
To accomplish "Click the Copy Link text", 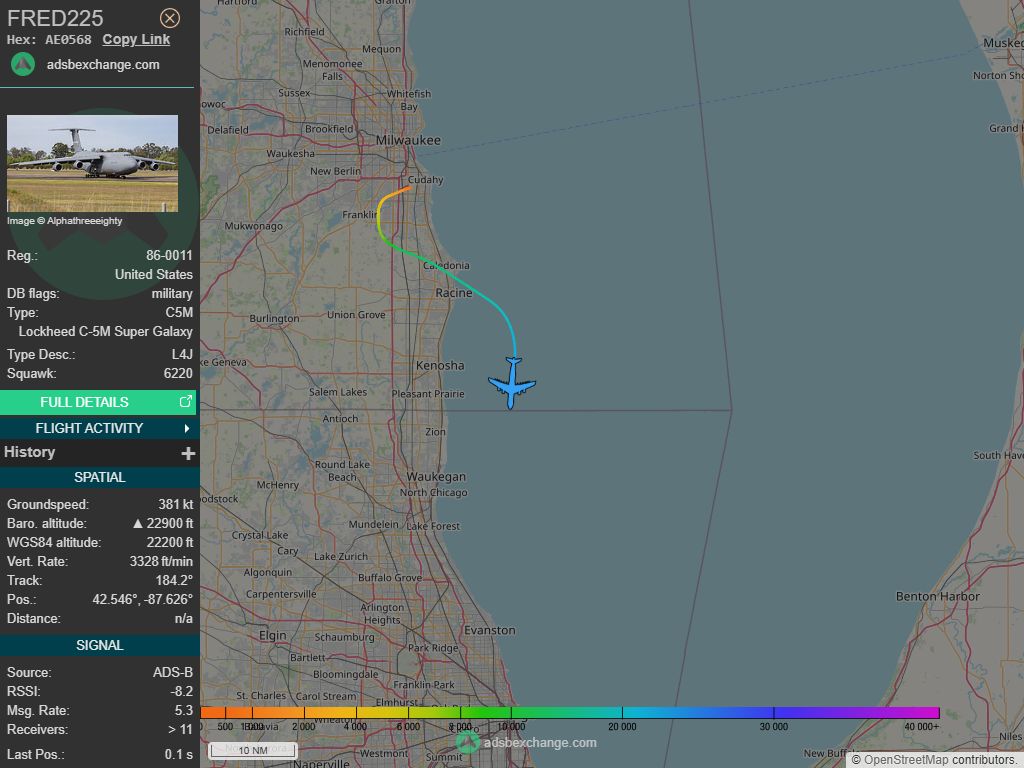I will pyautogui.click(x=136, y=39).
